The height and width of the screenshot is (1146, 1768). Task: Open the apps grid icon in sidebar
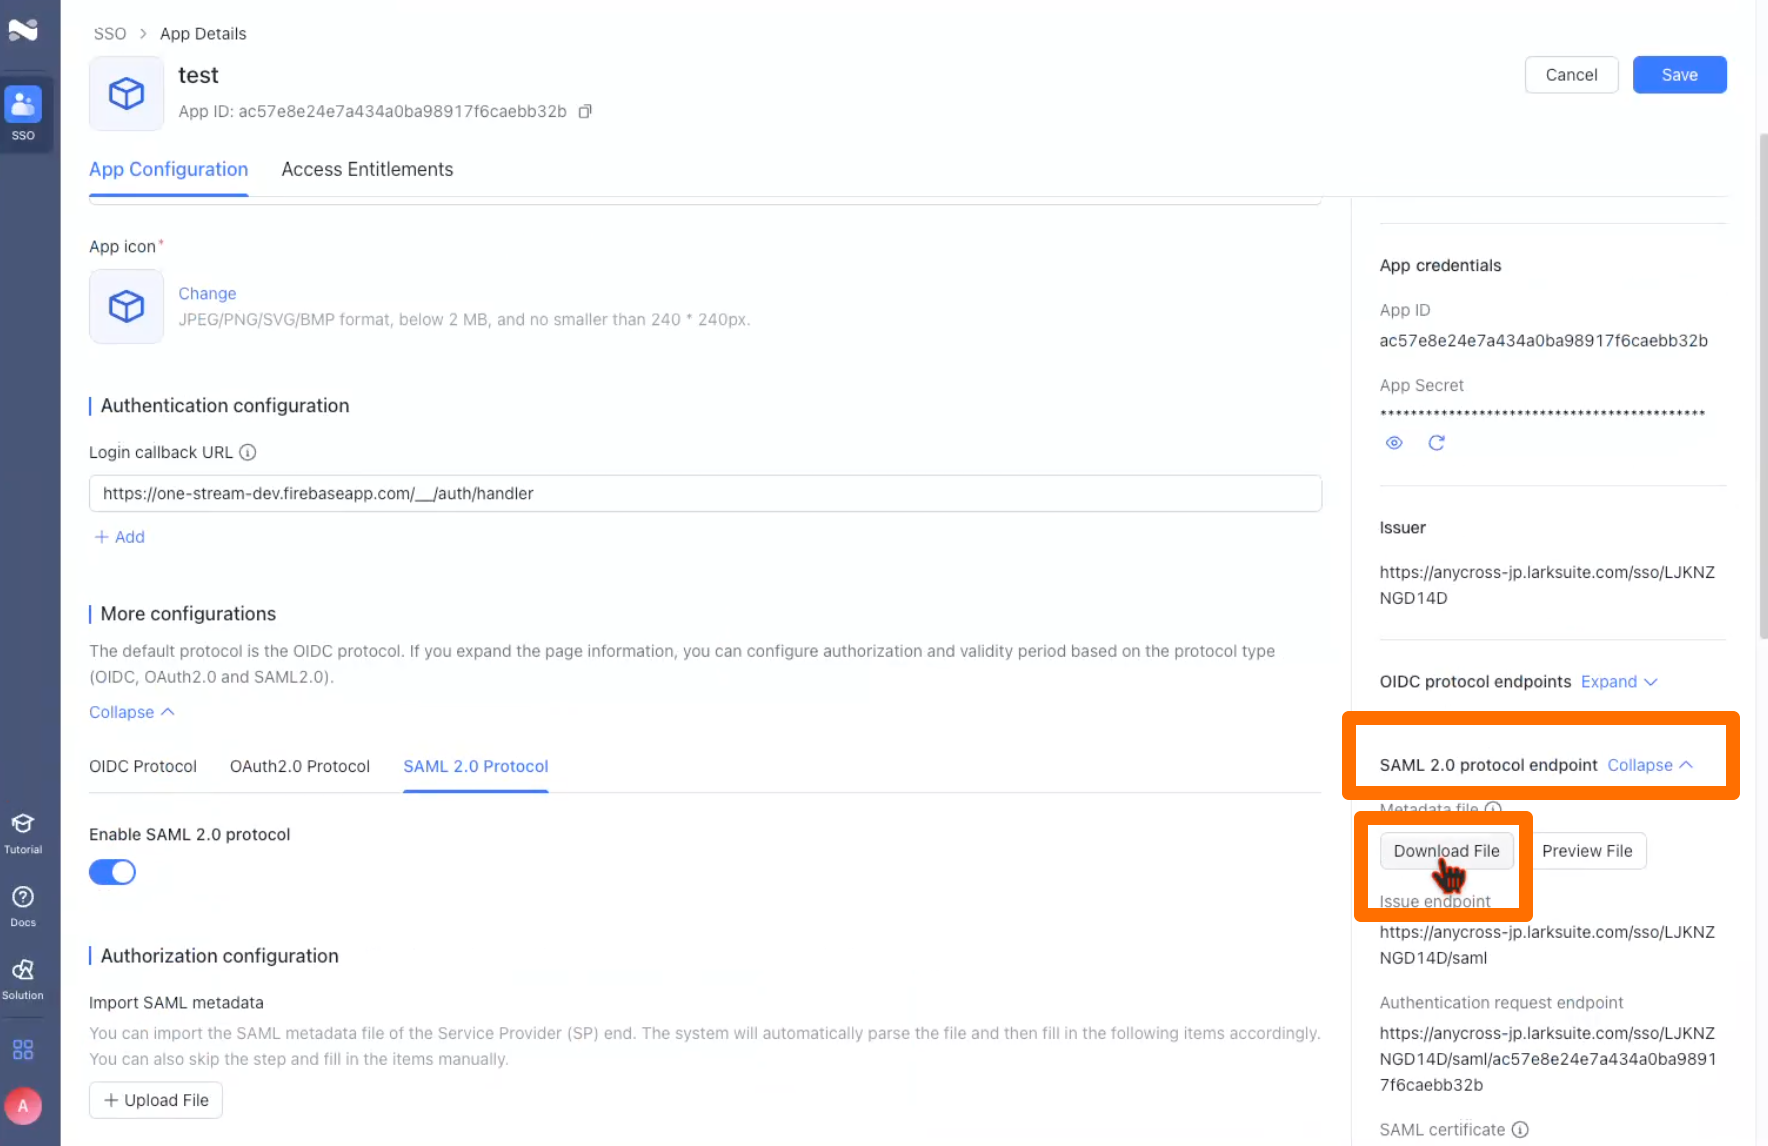23,1049
